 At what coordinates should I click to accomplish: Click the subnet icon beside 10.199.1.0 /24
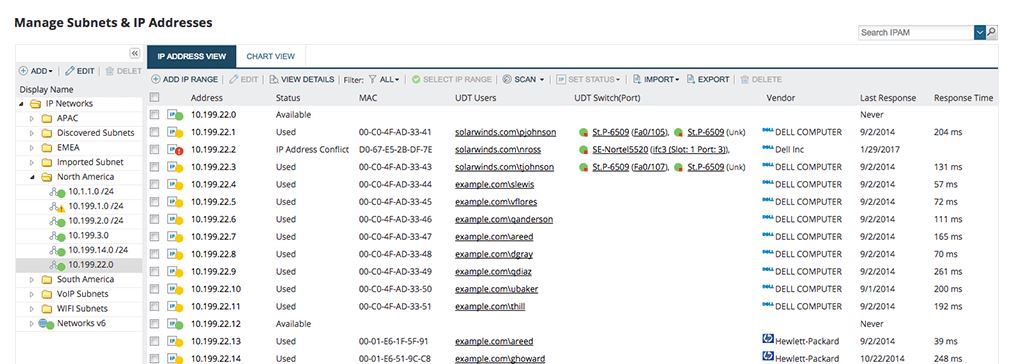tap(57, 206)
